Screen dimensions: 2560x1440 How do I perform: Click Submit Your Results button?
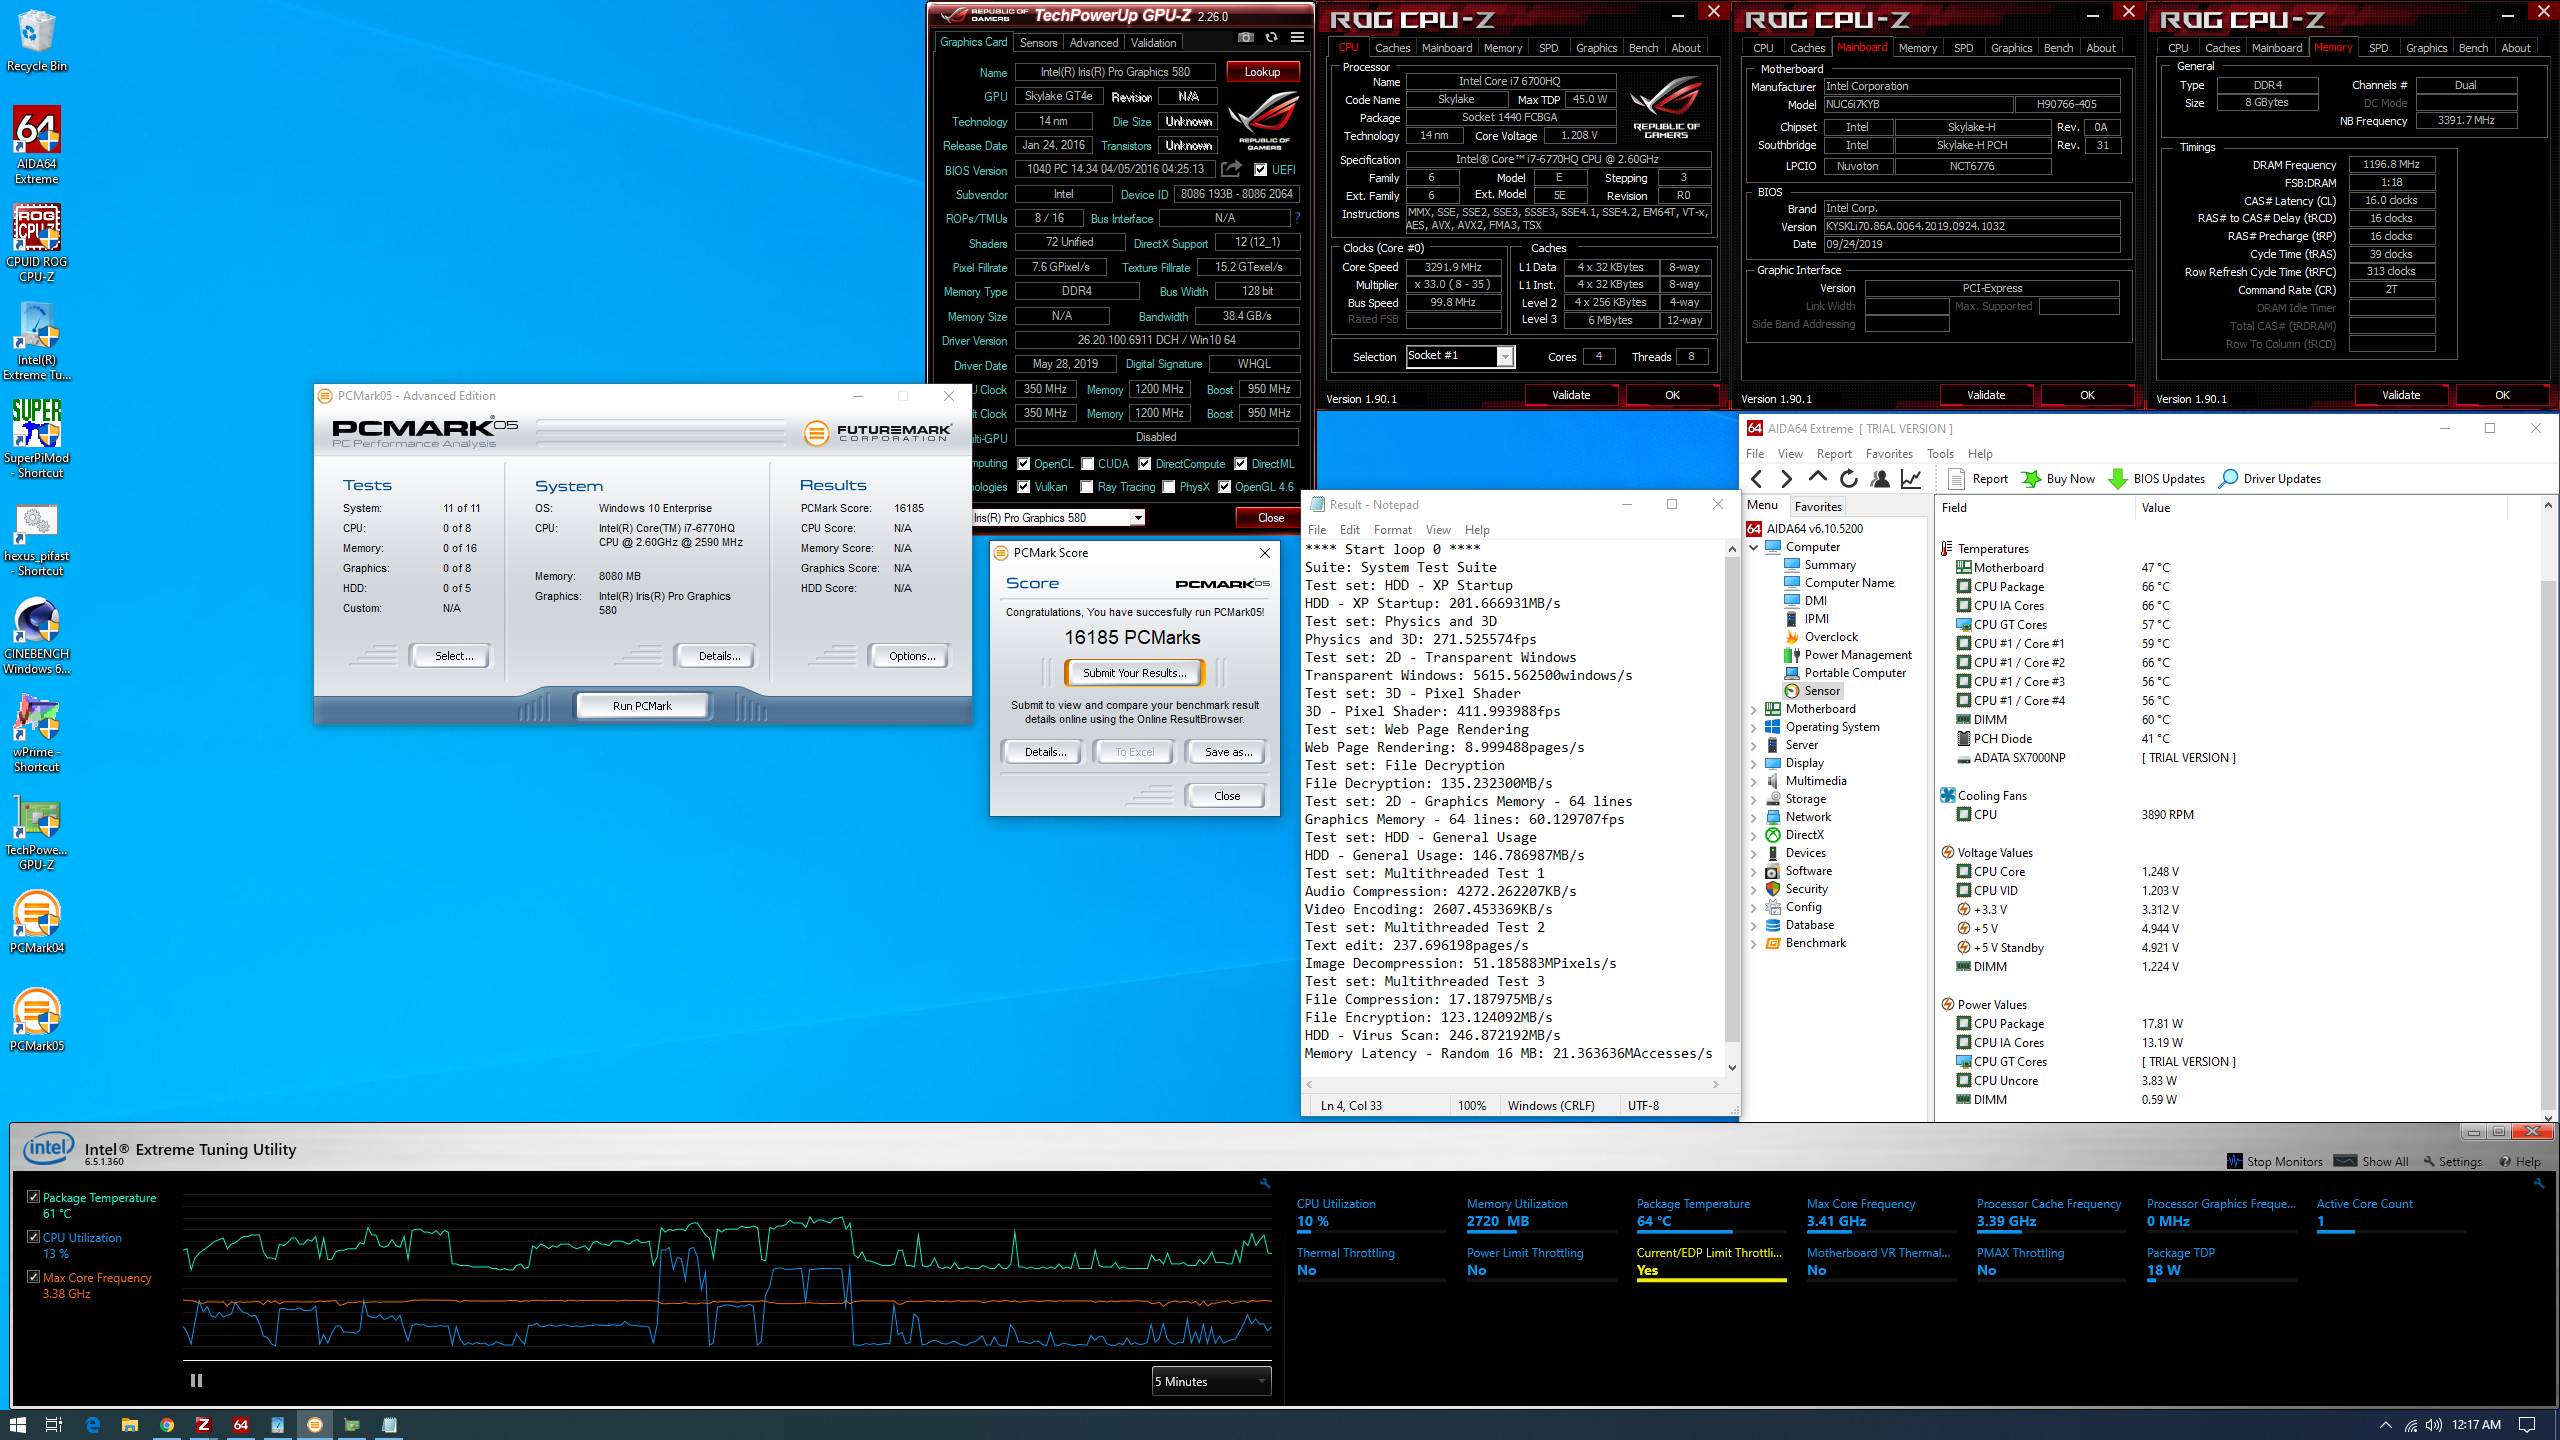1134,673
